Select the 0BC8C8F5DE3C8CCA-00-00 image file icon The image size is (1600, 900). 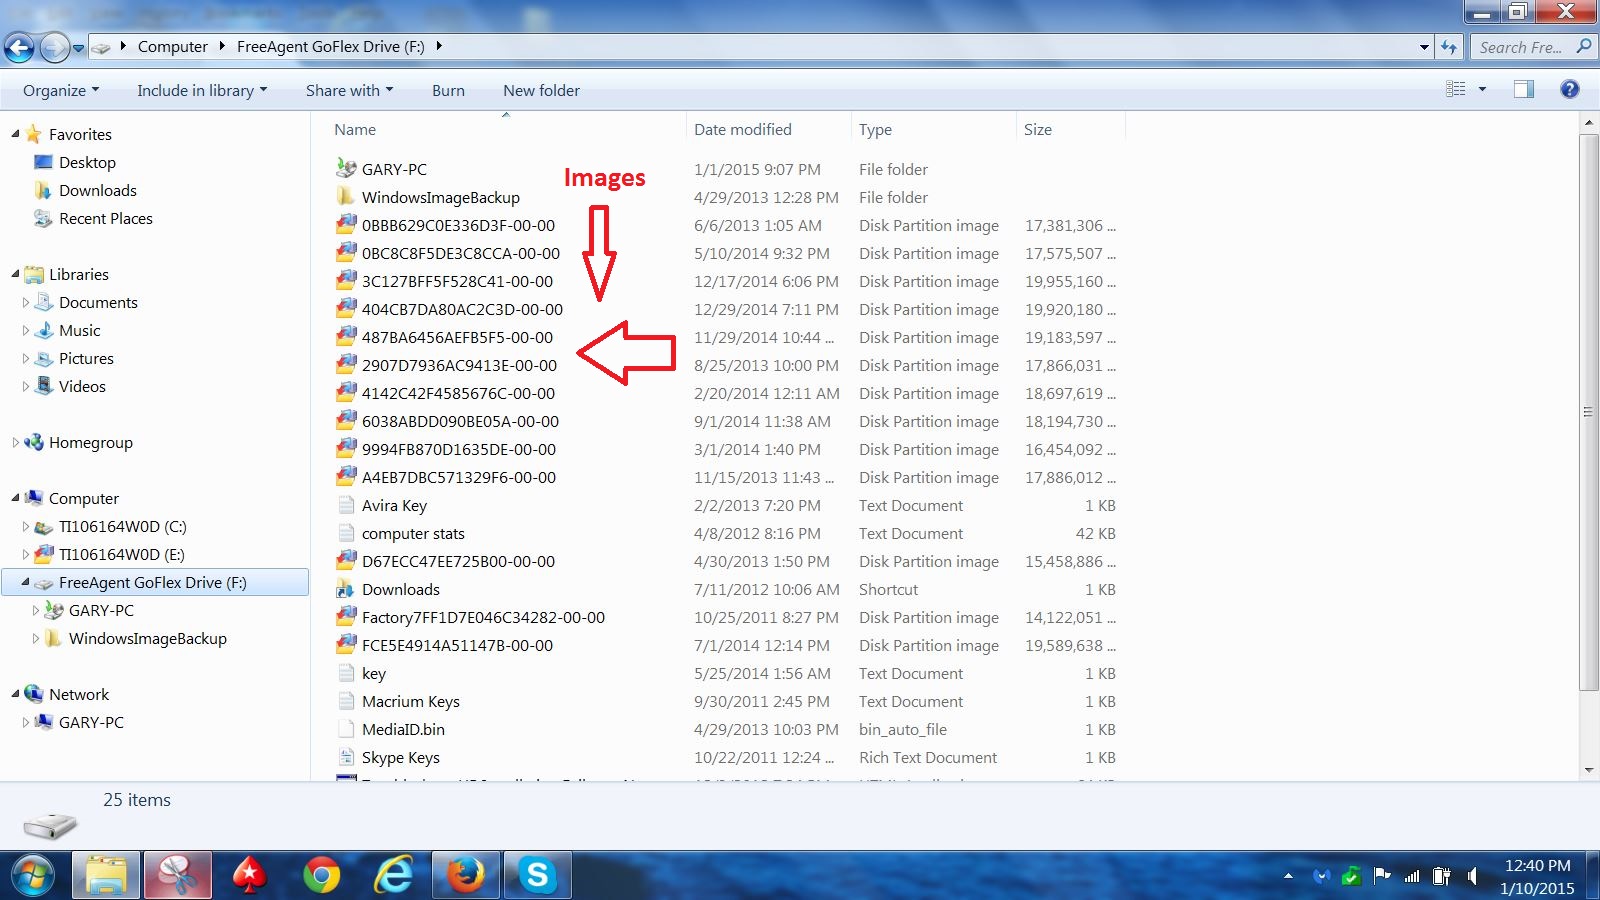click(346, 252)
